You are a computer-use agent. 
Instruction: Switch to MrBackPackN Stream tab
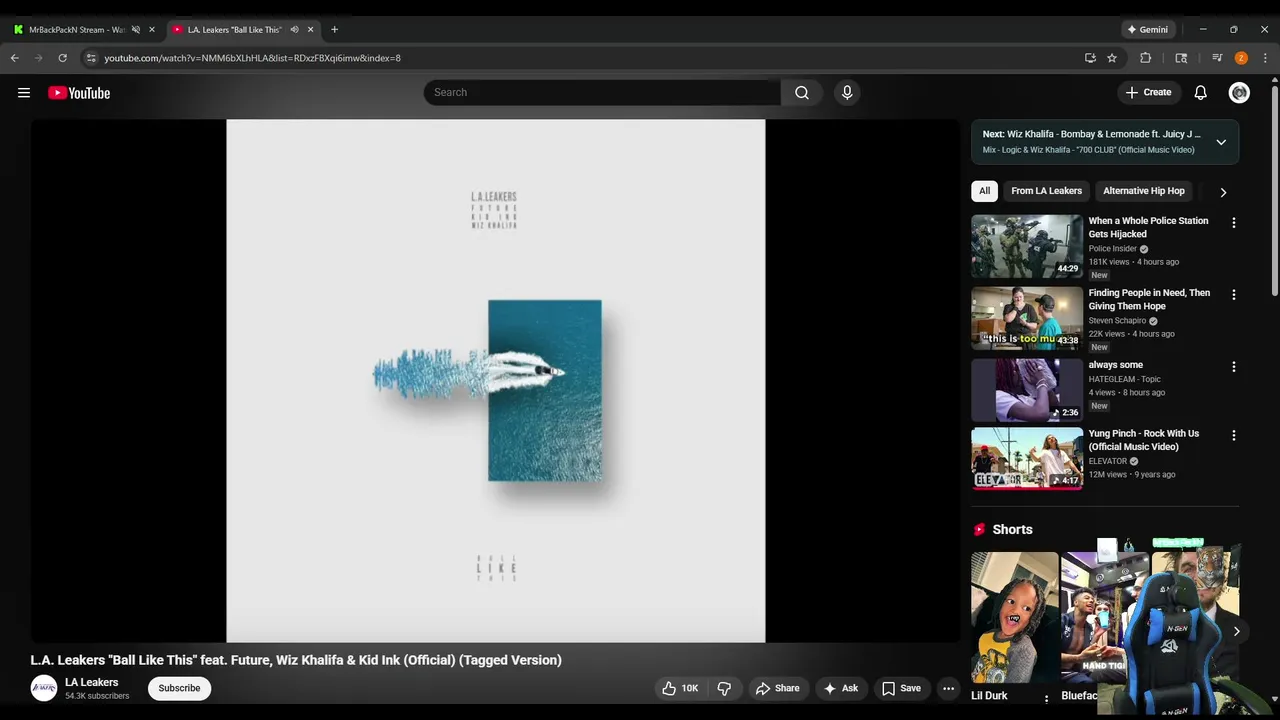[x=76, y=30]
